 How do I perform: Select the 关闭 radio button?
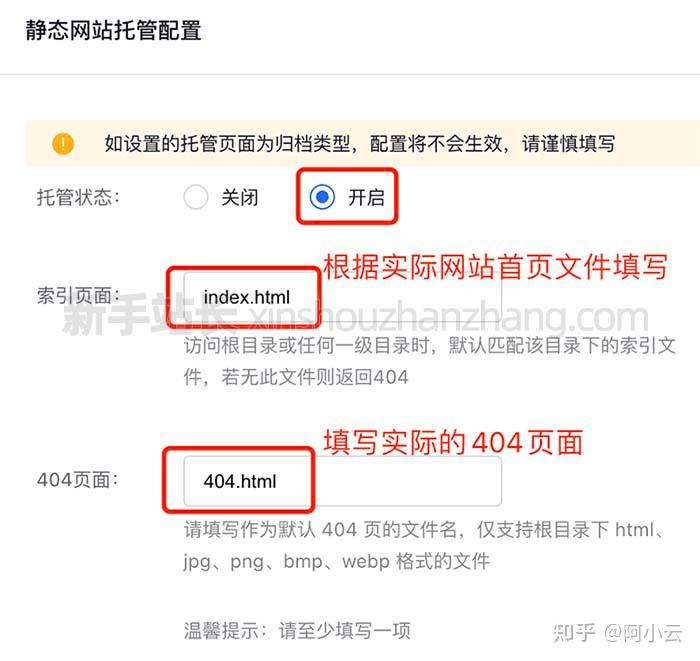[x=196, y=197]
